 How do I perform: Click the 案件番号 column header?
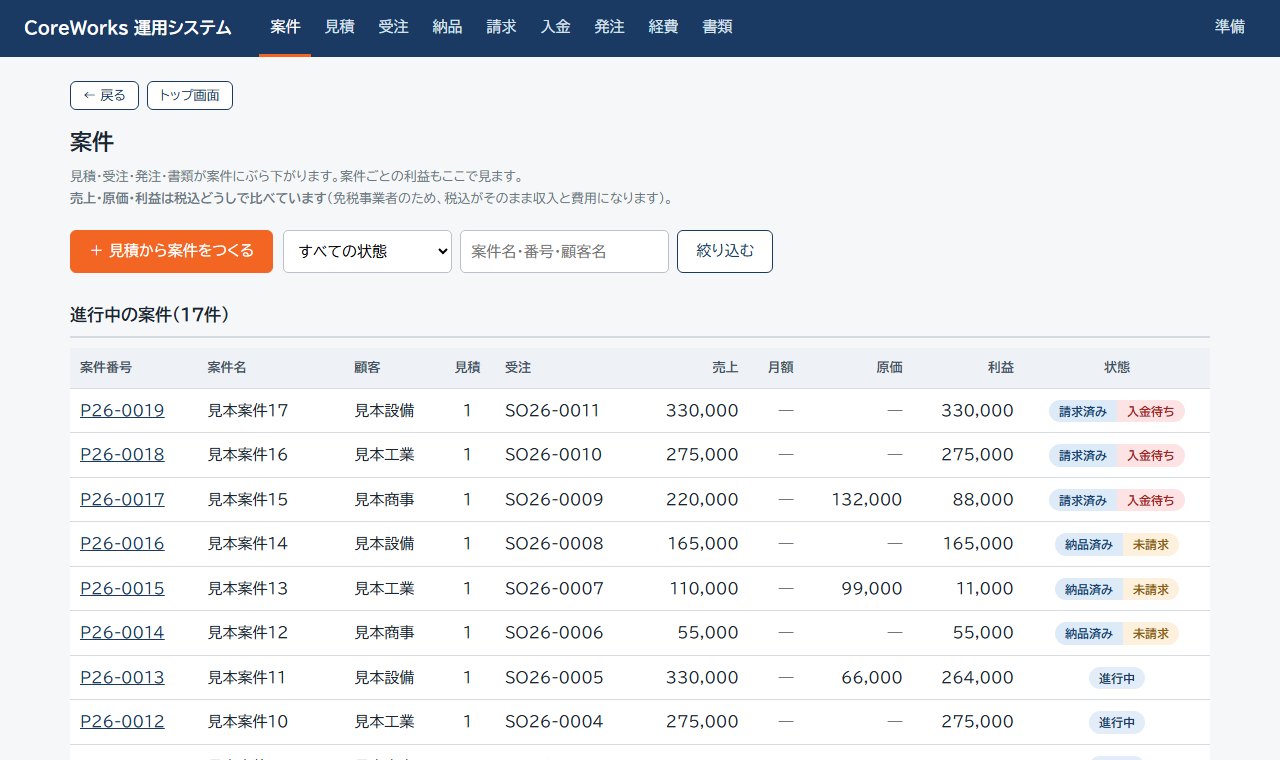106,367
